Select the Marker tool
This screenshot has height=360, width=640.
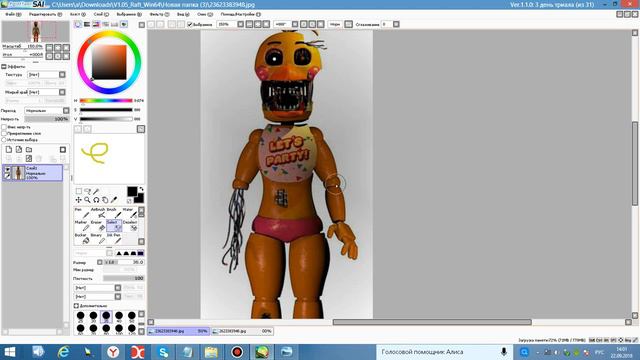81,226
